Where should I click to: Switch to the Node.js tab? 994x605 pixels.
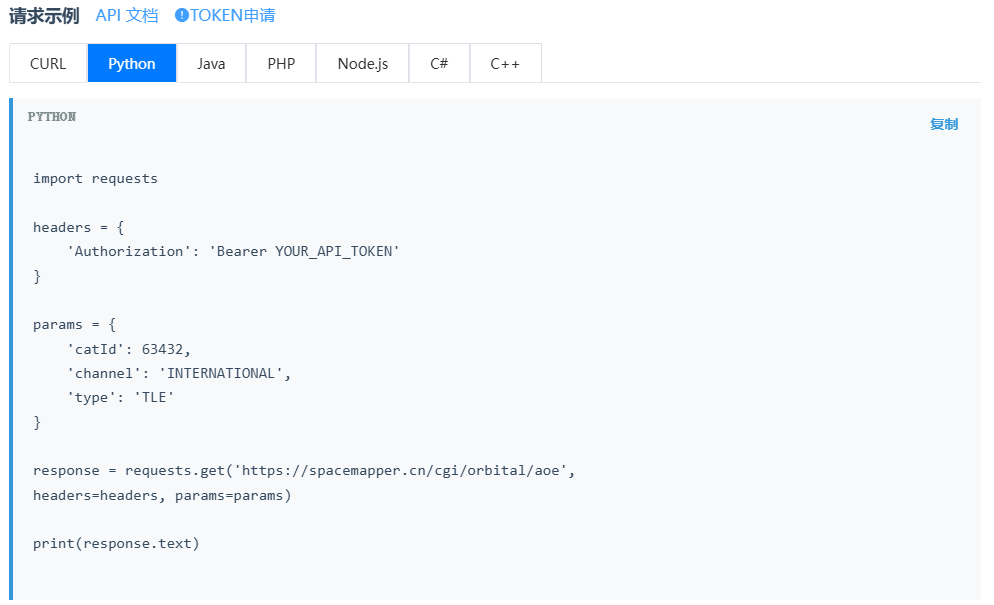[362, 63]
